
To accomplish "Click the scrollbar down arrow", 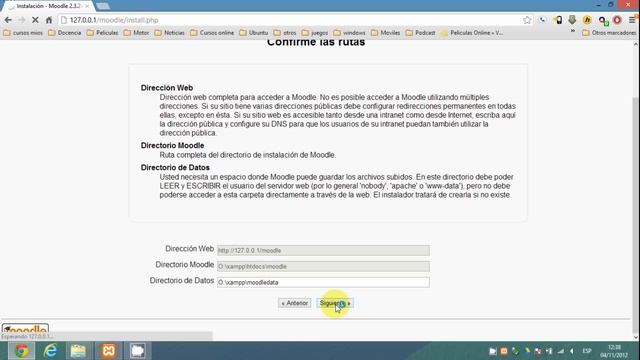I will [x=636, y=337].
